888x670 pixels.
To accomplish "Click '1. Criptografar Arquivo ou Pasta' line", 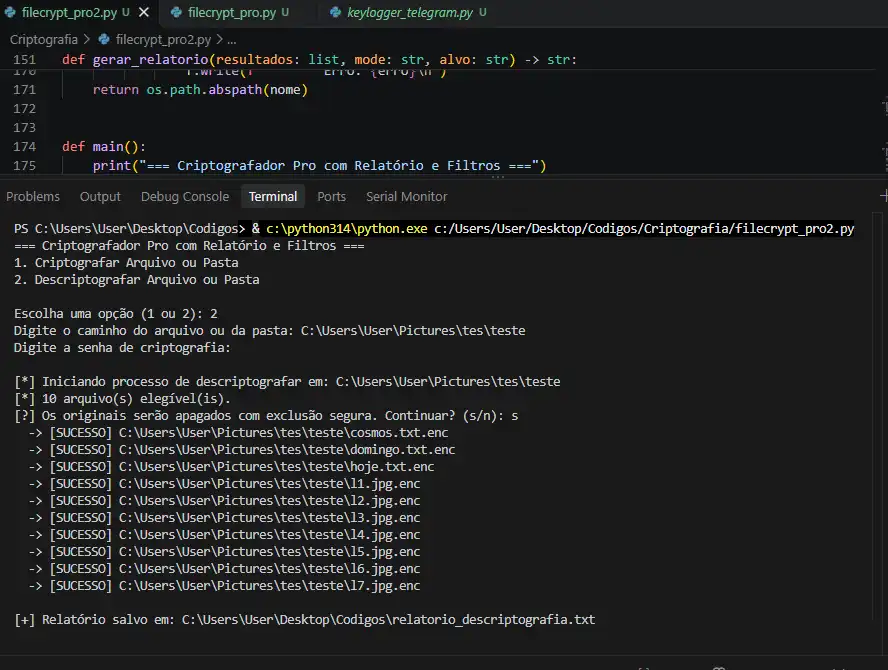I will 126,263.
